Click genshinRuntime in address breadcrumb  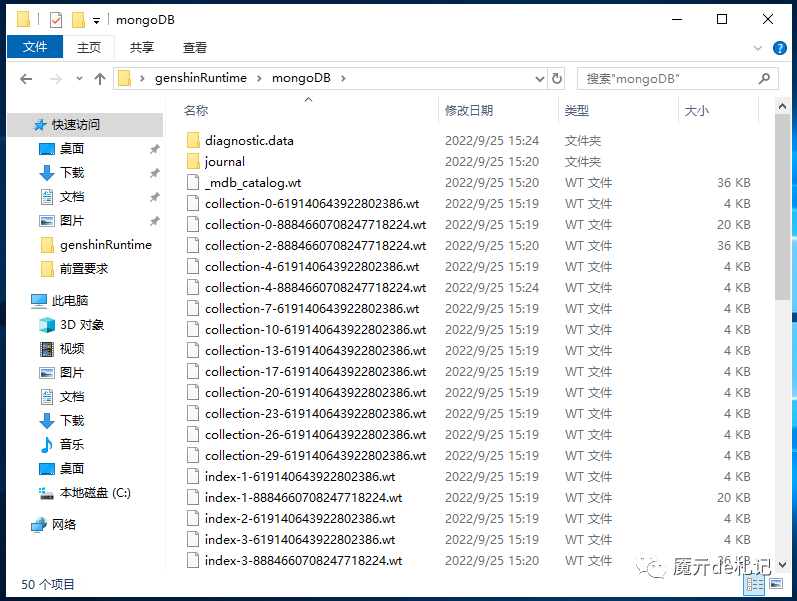[201, 78]
